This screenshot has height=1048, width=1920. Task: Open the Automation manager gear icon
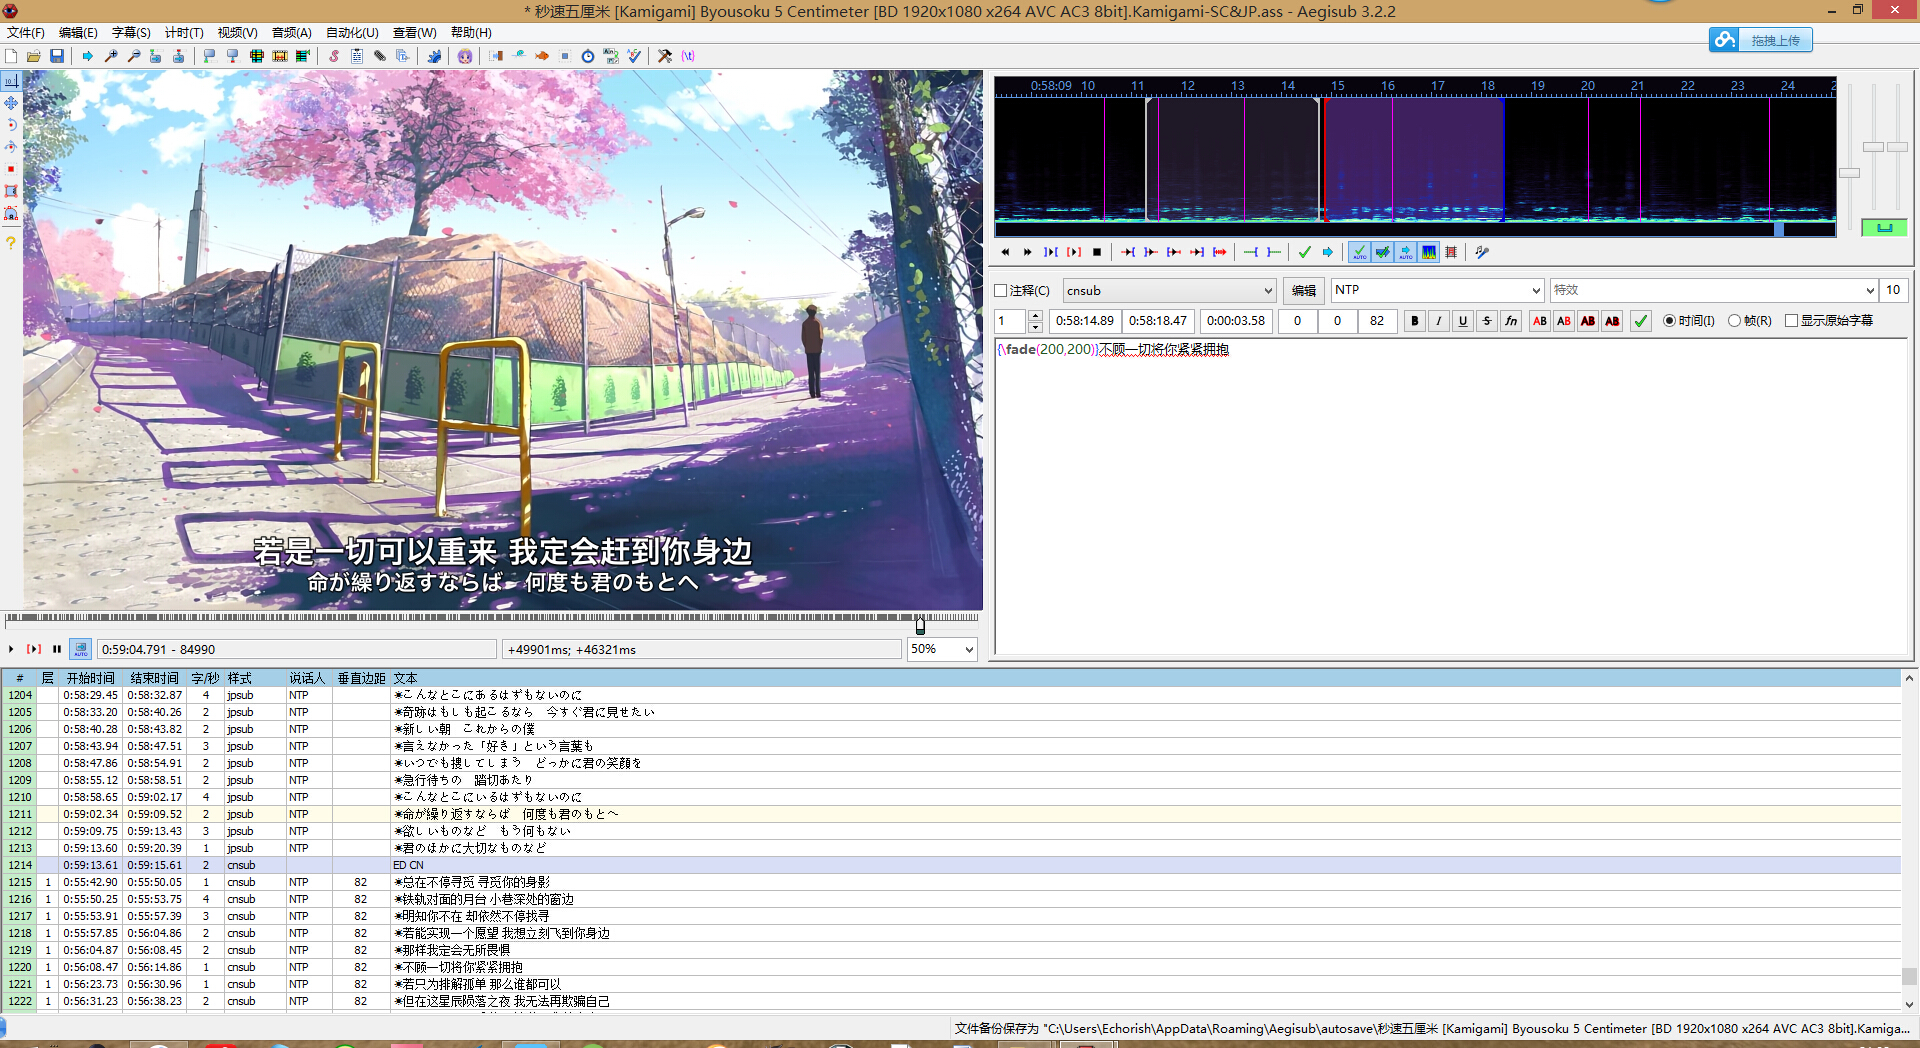(434, 56)
